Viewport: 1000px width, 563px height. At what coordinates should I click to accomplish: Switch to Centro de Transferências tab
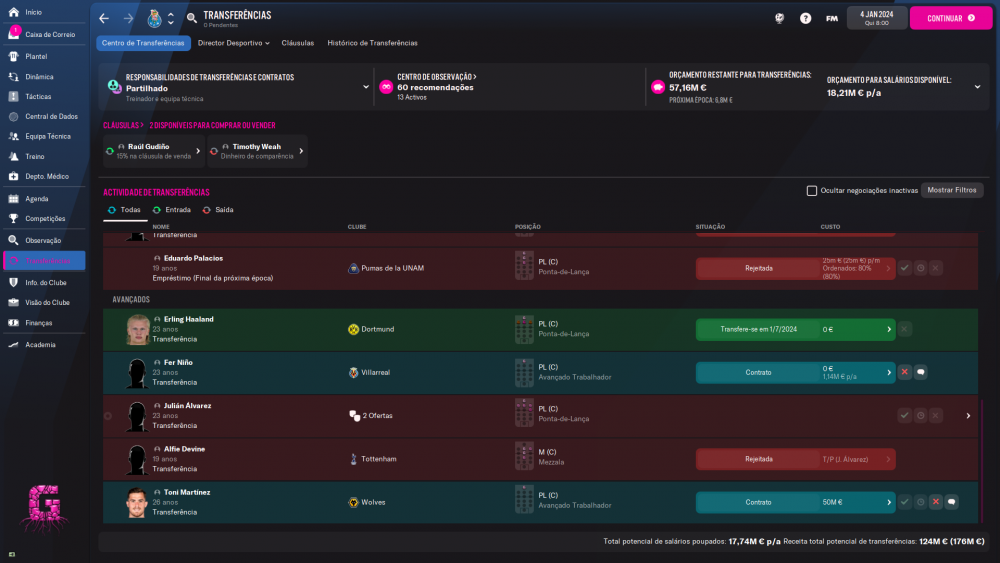[x=143, y=43]
